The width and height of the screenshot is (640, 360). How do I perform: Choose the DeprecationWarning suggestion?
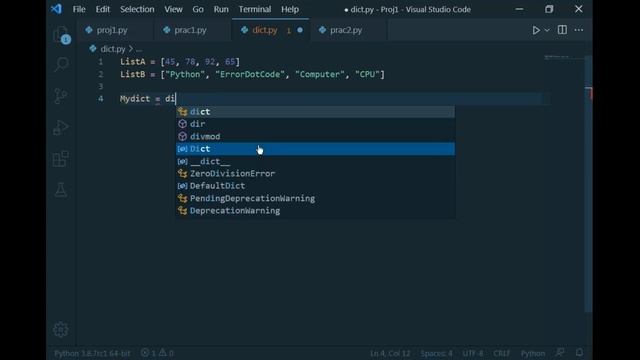[315, 211]
